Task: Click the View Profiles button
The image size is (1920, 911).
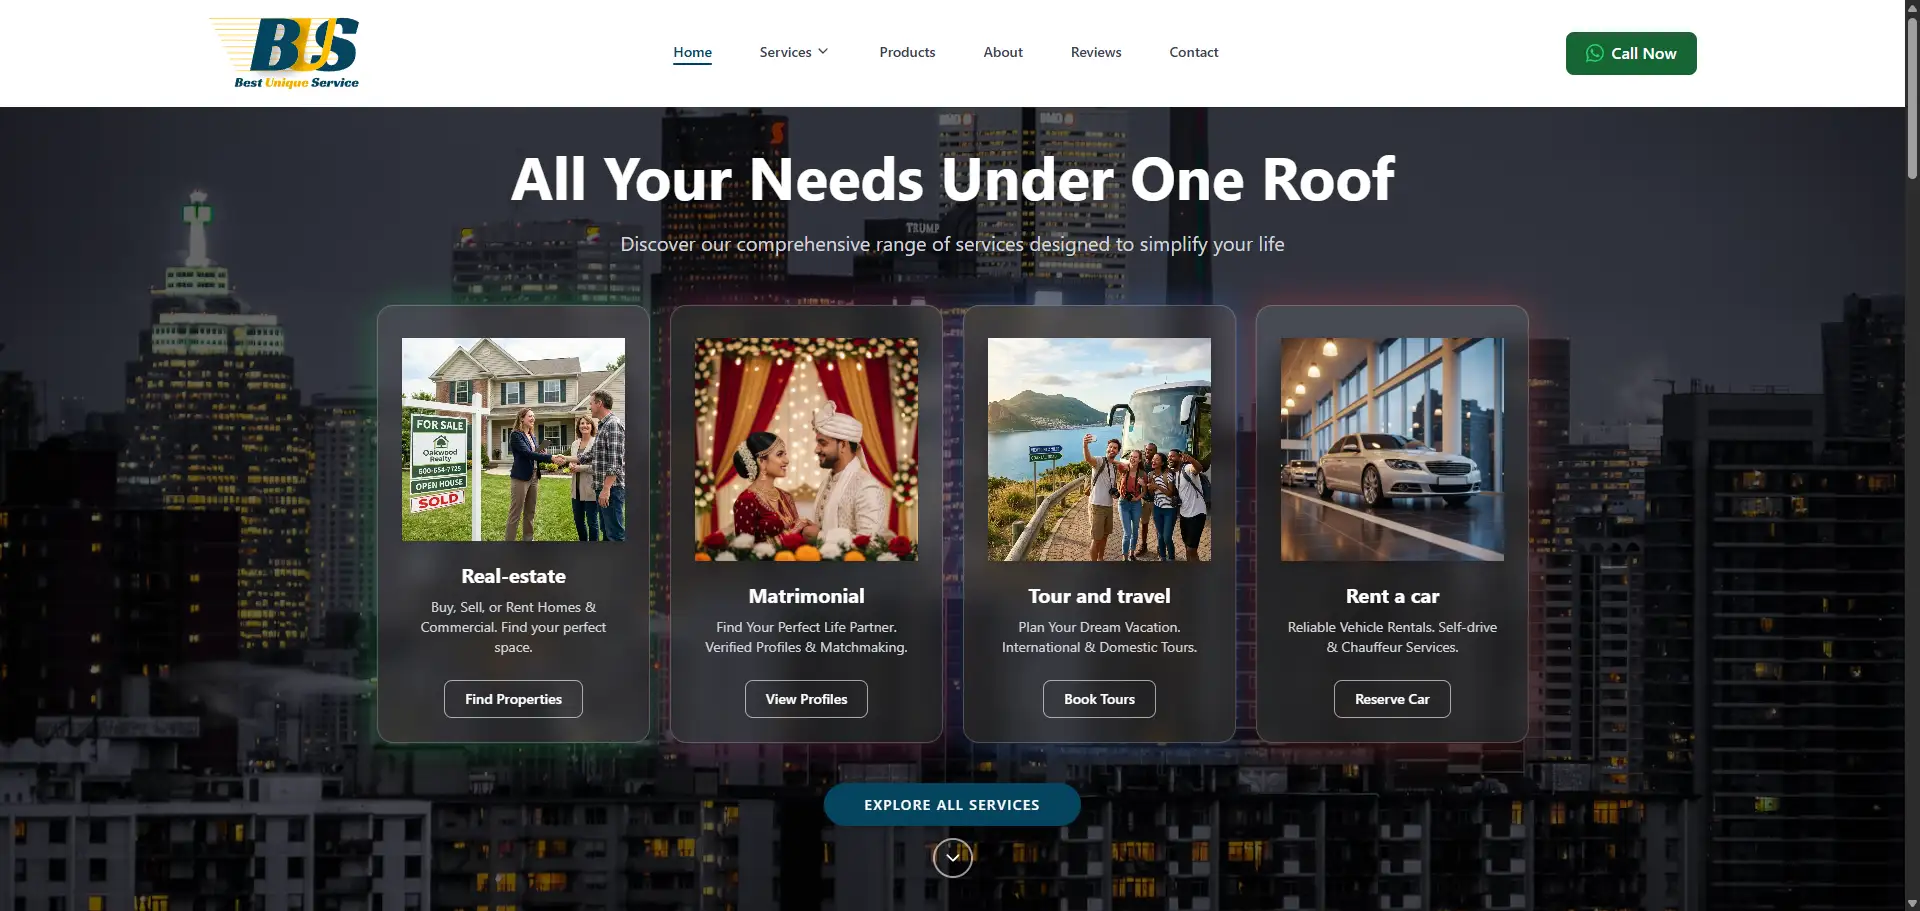Action: [x=806, y=699]
